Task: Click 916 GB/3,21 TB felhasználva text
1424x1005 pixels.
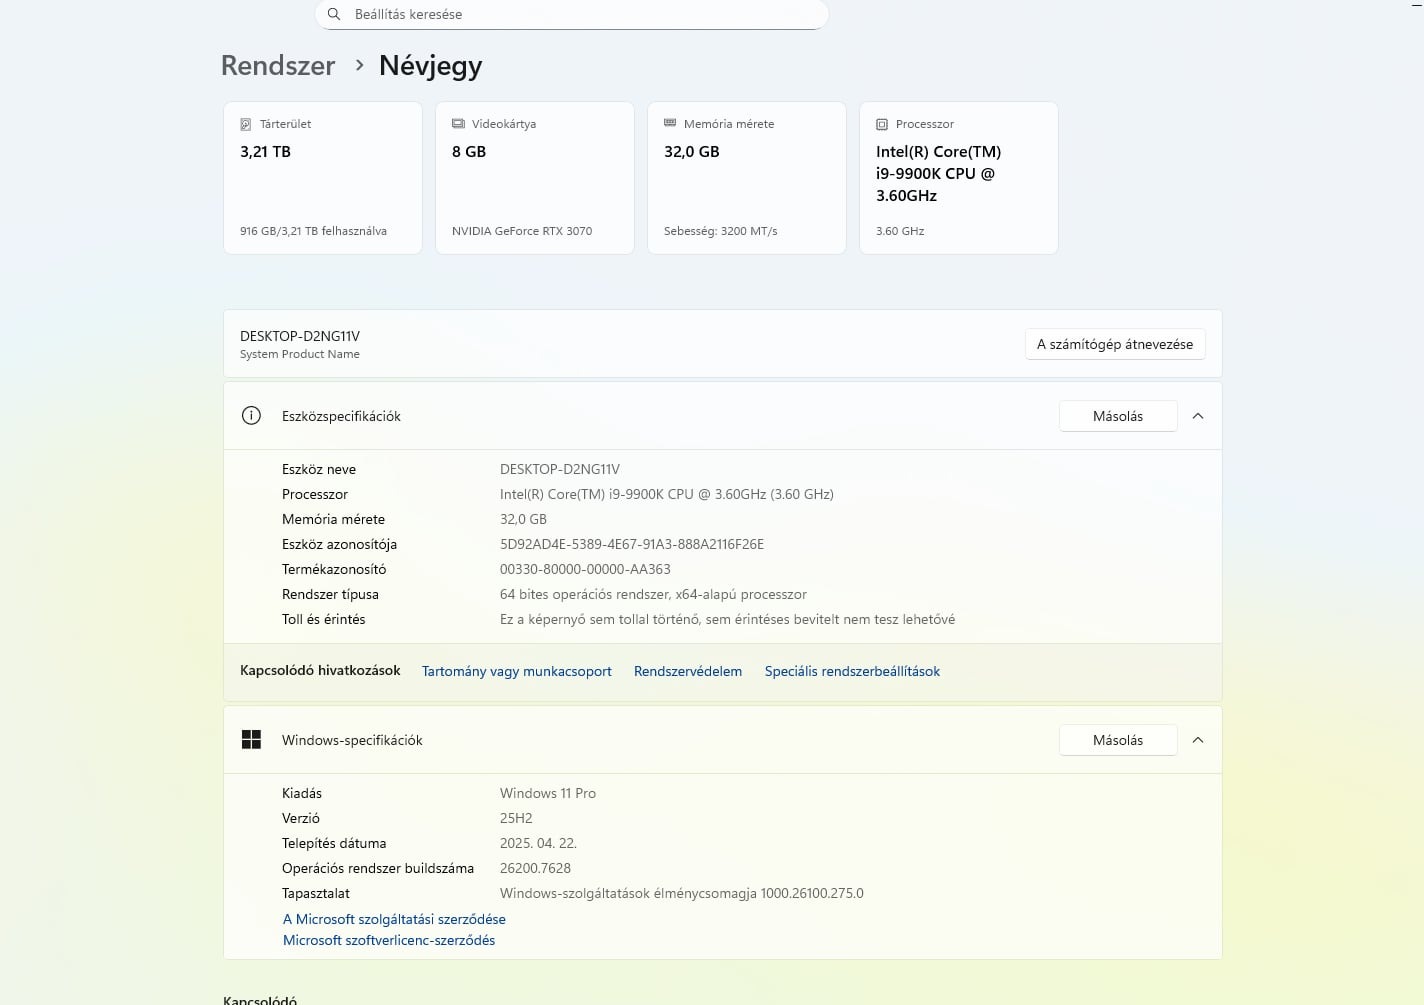Action: pos(313,231)
